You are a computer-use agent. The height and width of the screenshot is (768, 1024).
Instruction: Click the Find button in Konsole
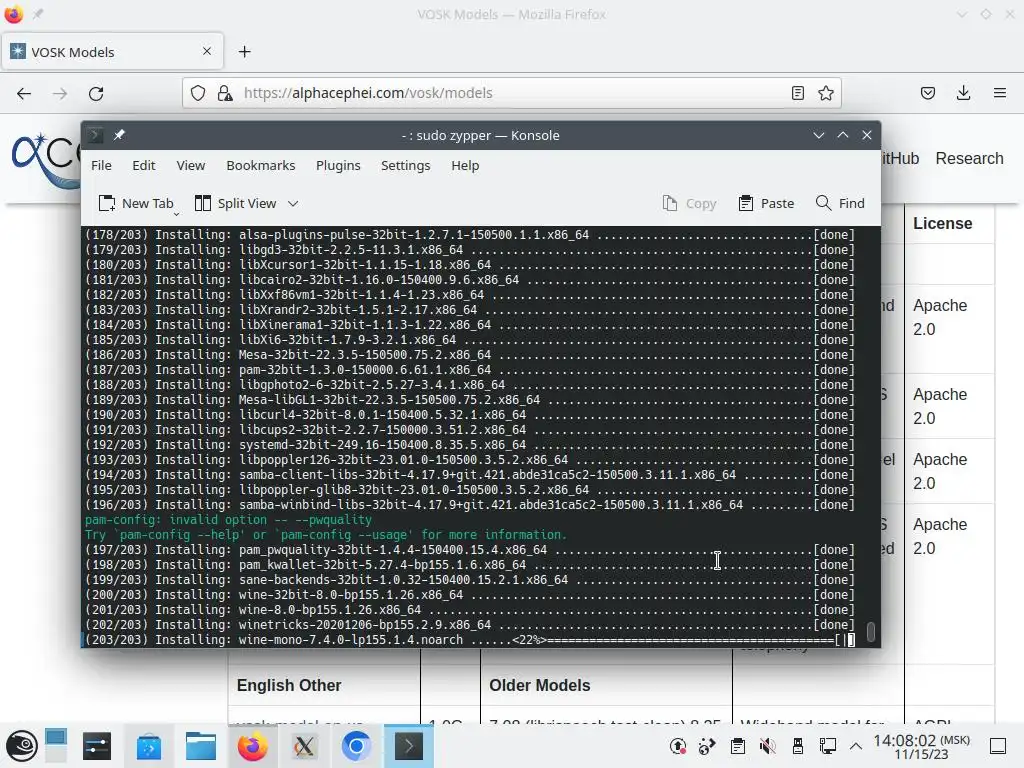tap(840, 203)
